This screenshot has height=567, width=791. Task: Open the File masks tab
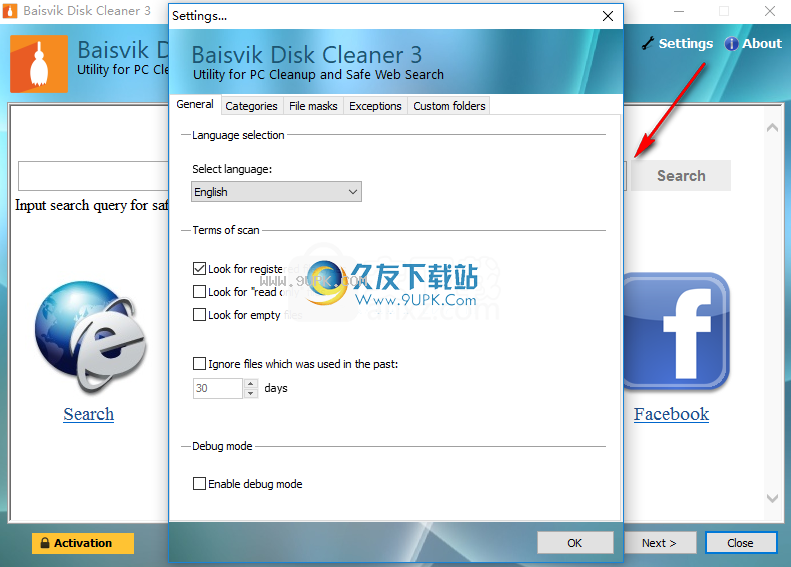(313, 106)
